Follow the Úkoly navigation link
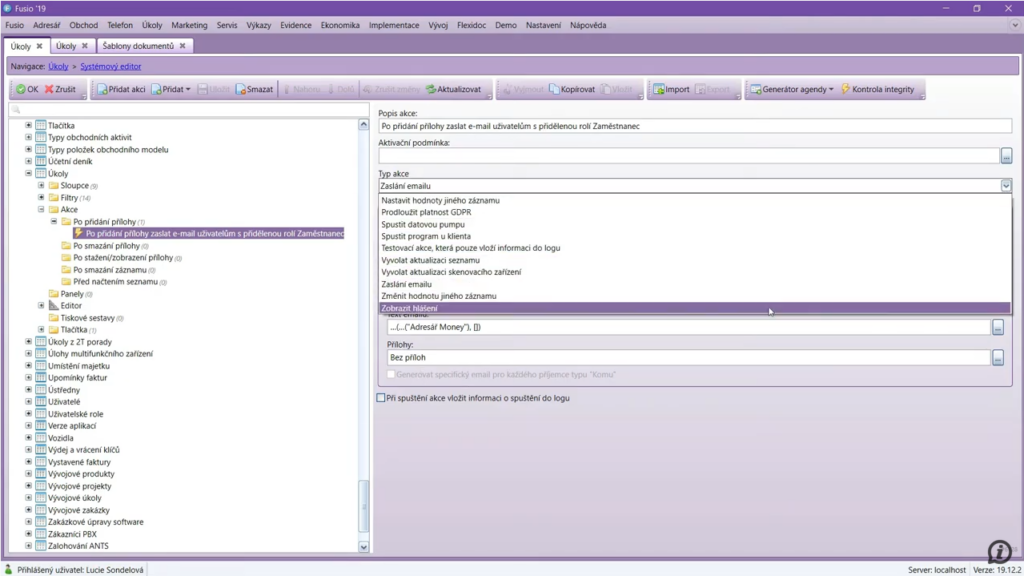The height and width of the screenshot is (576, 1024). coord(58,66)
